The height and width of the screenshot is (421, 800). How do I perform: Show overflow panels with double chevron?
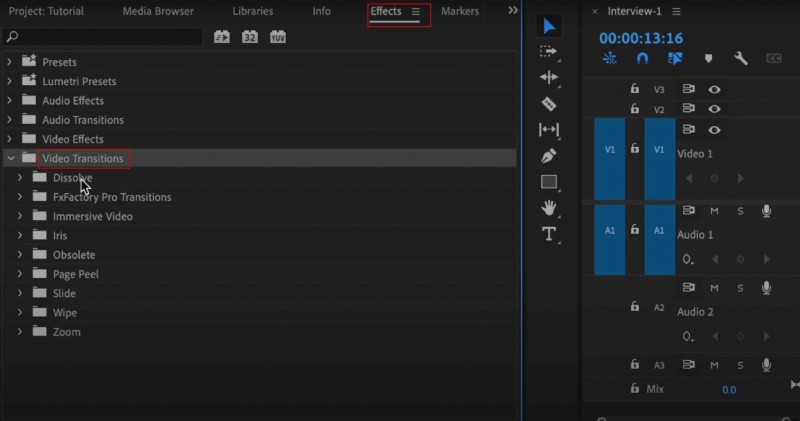pos(513,10)
